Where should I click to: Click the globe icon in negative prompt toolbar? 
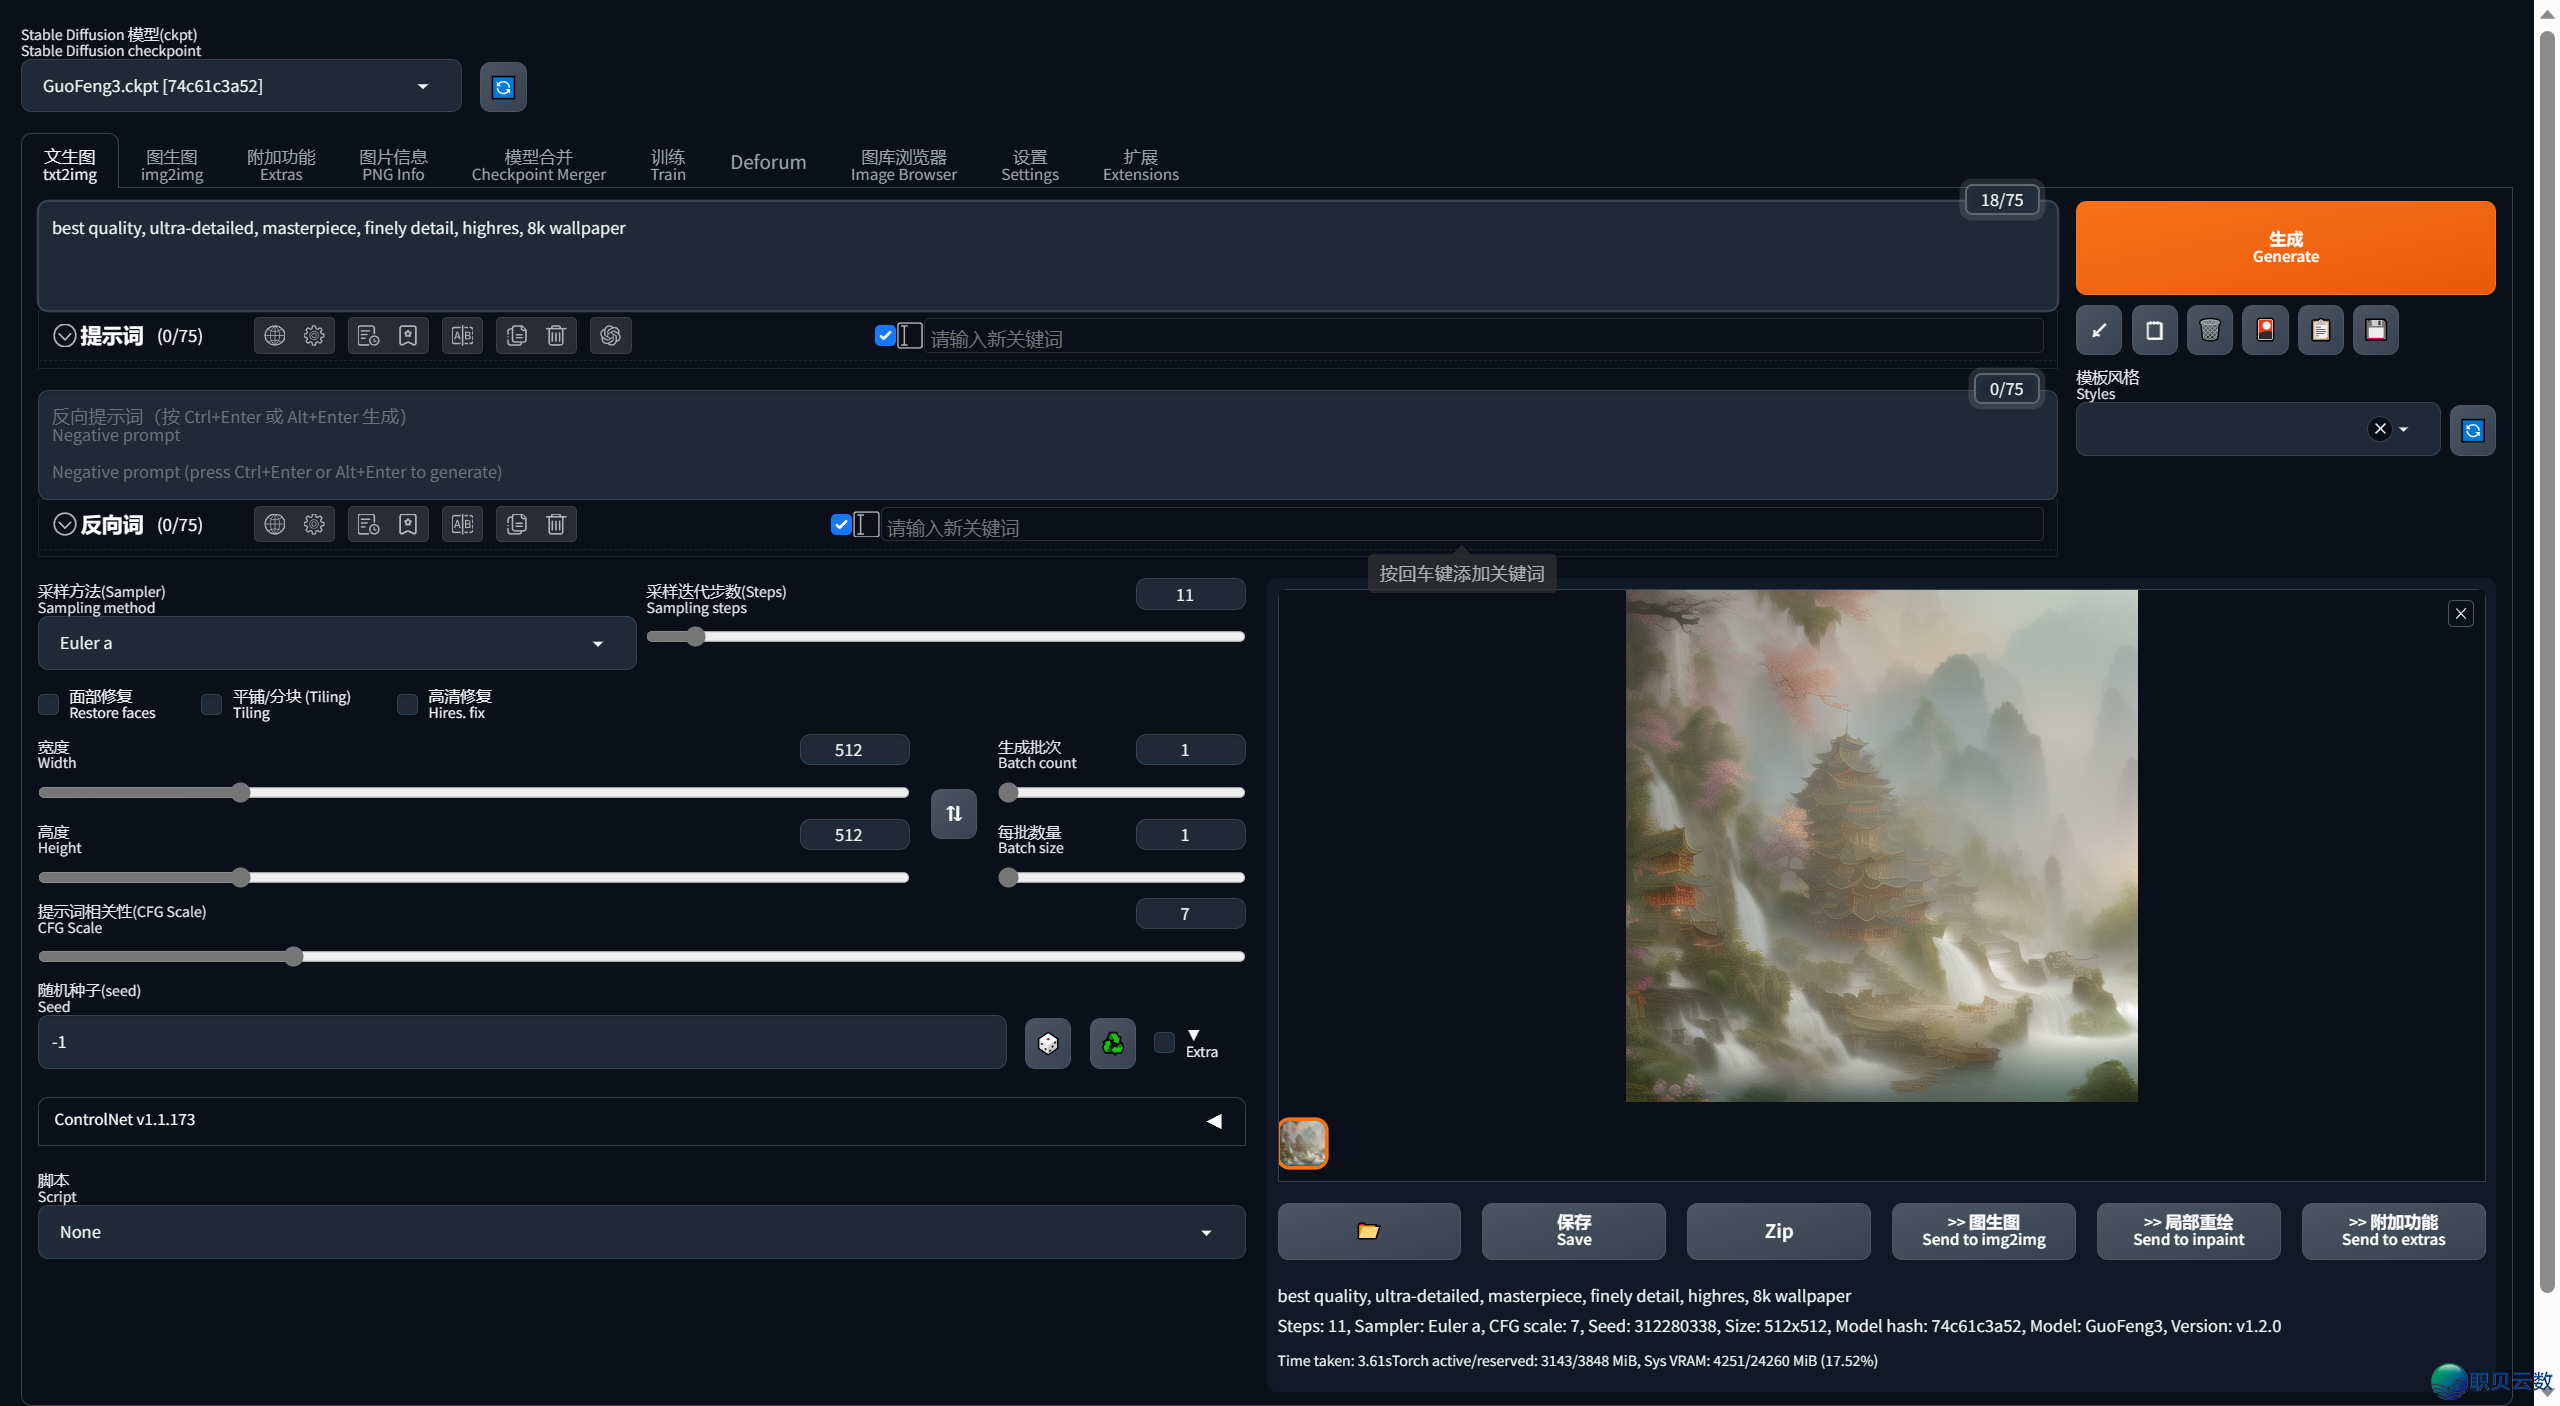(274, 525)
